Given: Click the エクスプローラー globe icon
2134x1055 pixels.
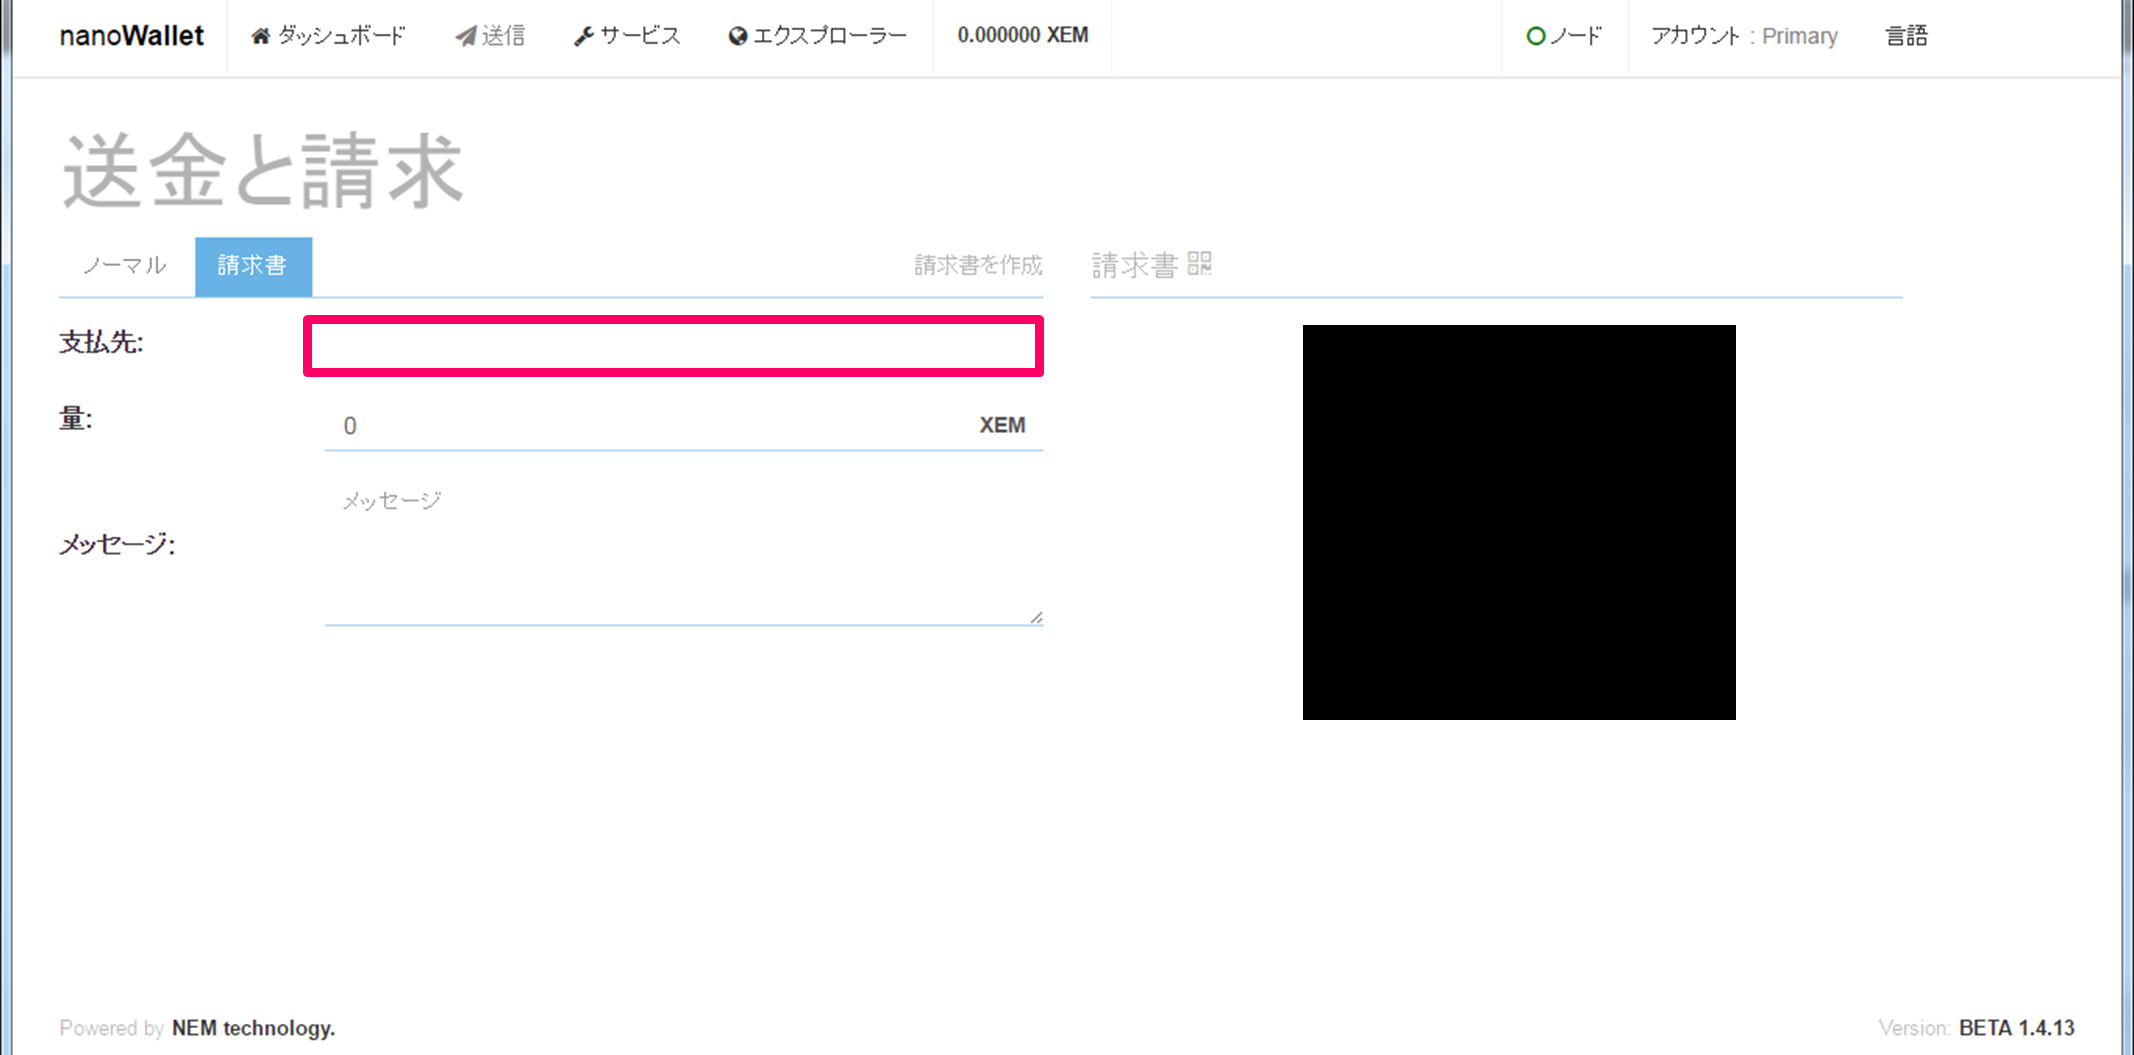Looking at the screenshot, I should point(738,36).
